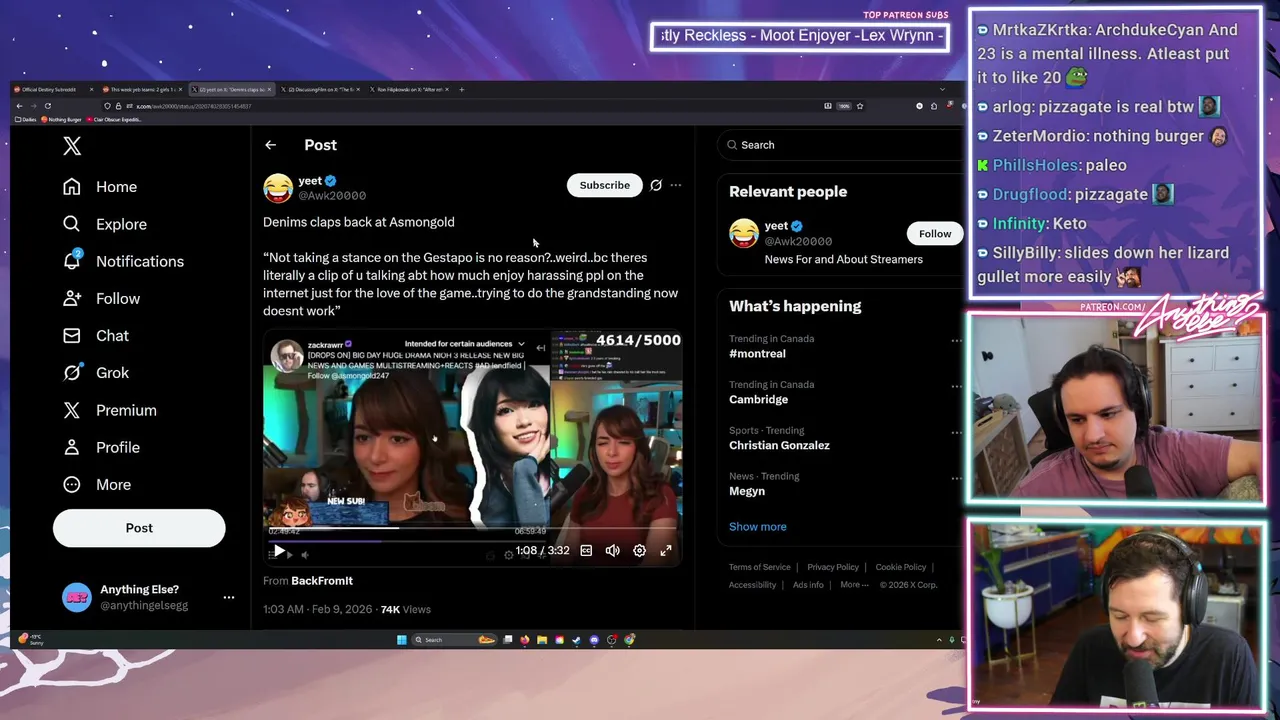Play the embedded video

(x=279, y=551)
